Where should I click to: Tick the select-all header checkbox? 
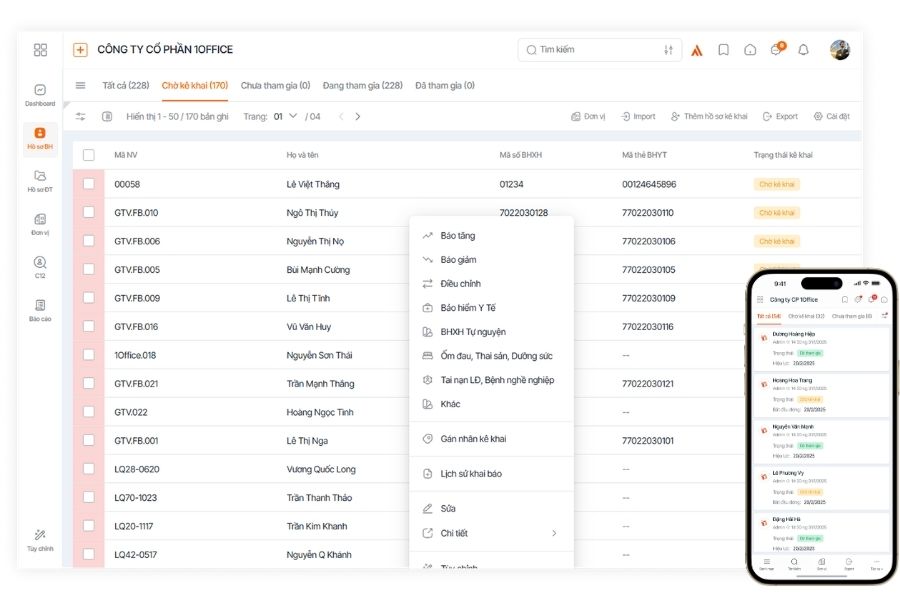click(x=89, y=155)
